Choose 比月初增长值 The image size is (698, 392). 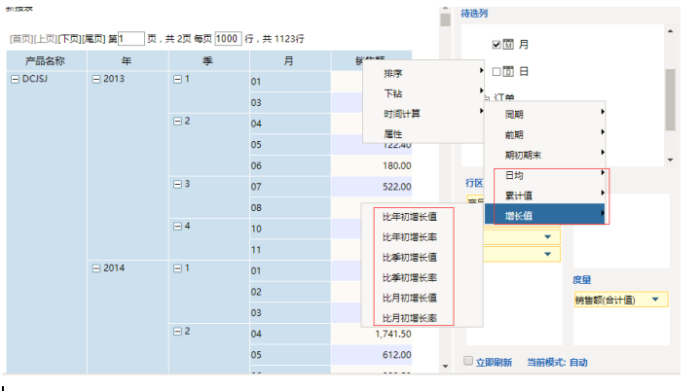(410, 298)
